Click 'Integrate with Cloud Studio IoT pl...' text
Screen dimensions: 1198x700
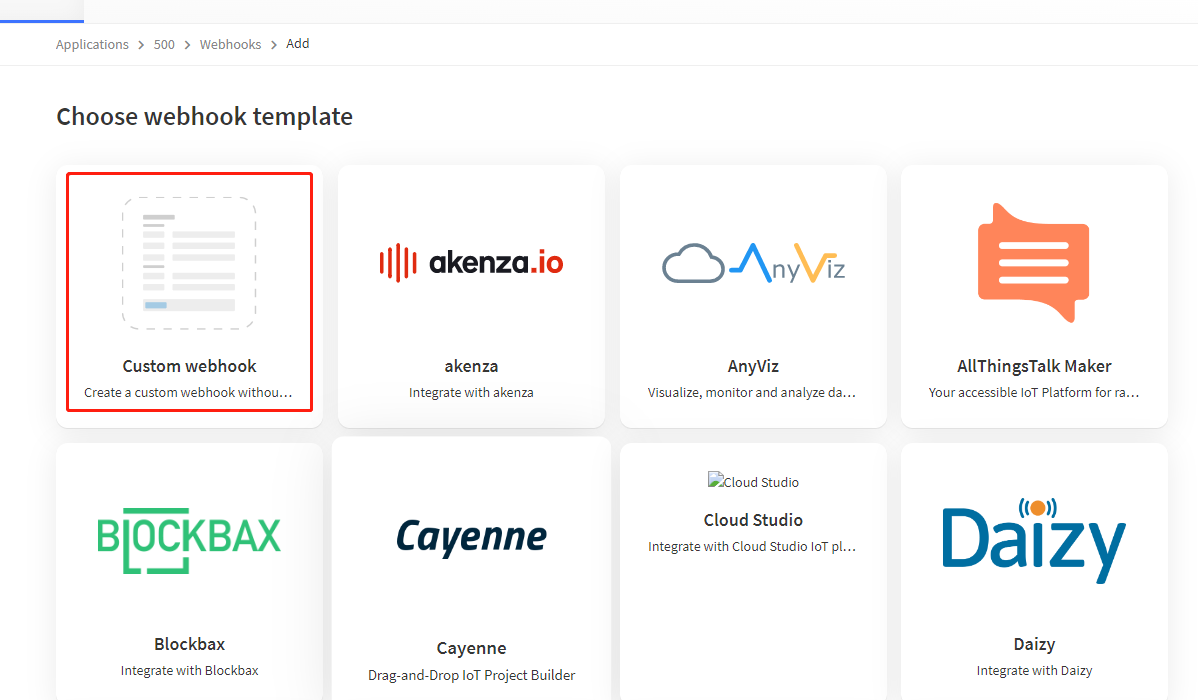752,546
